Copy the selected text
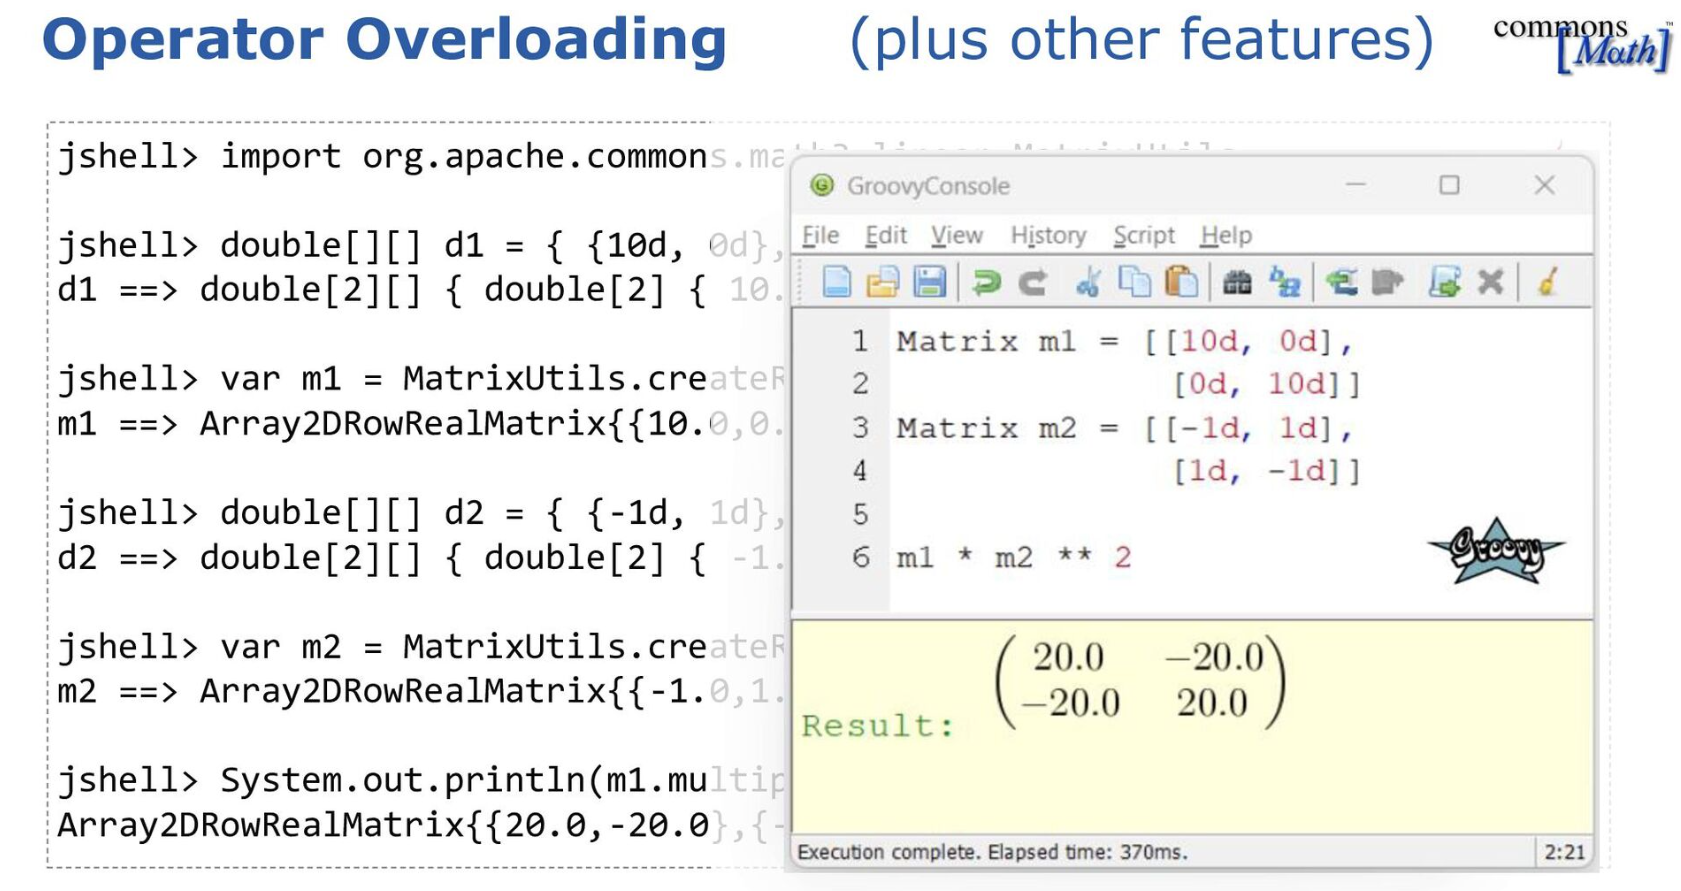1681x891 pixels. pos(1135,283)
